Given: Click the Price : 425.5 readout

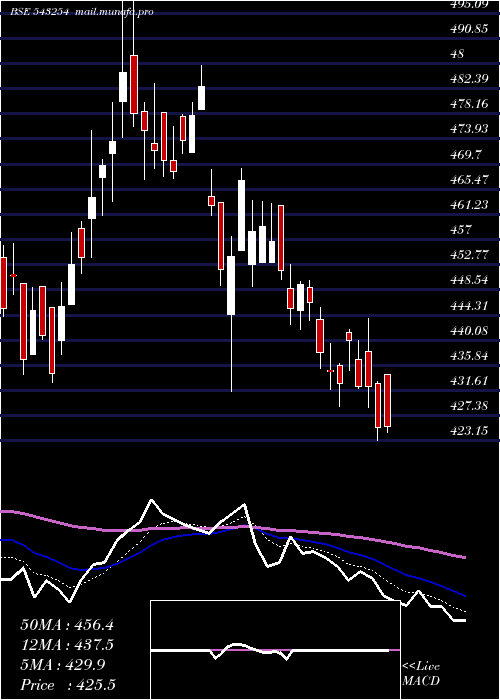Looking at the screenshot, I should [68, 685].
